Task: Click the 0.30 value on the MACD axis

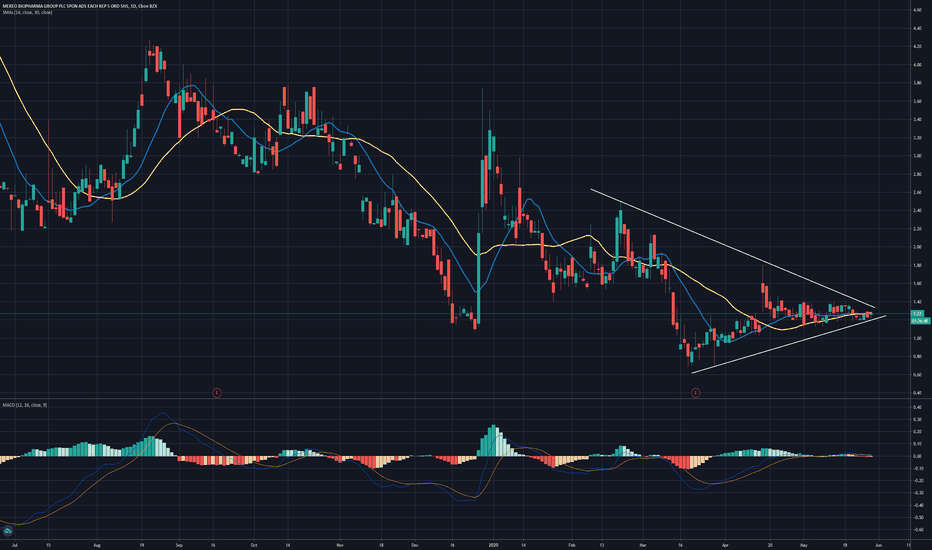Action: point(917,420)
